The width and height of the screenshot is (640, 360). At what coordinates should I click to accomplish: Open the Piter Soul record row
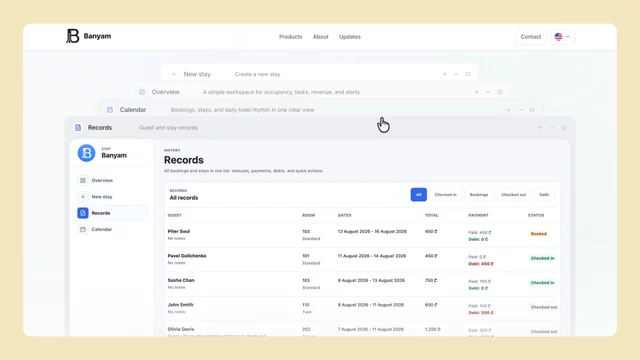pos(362,235)
